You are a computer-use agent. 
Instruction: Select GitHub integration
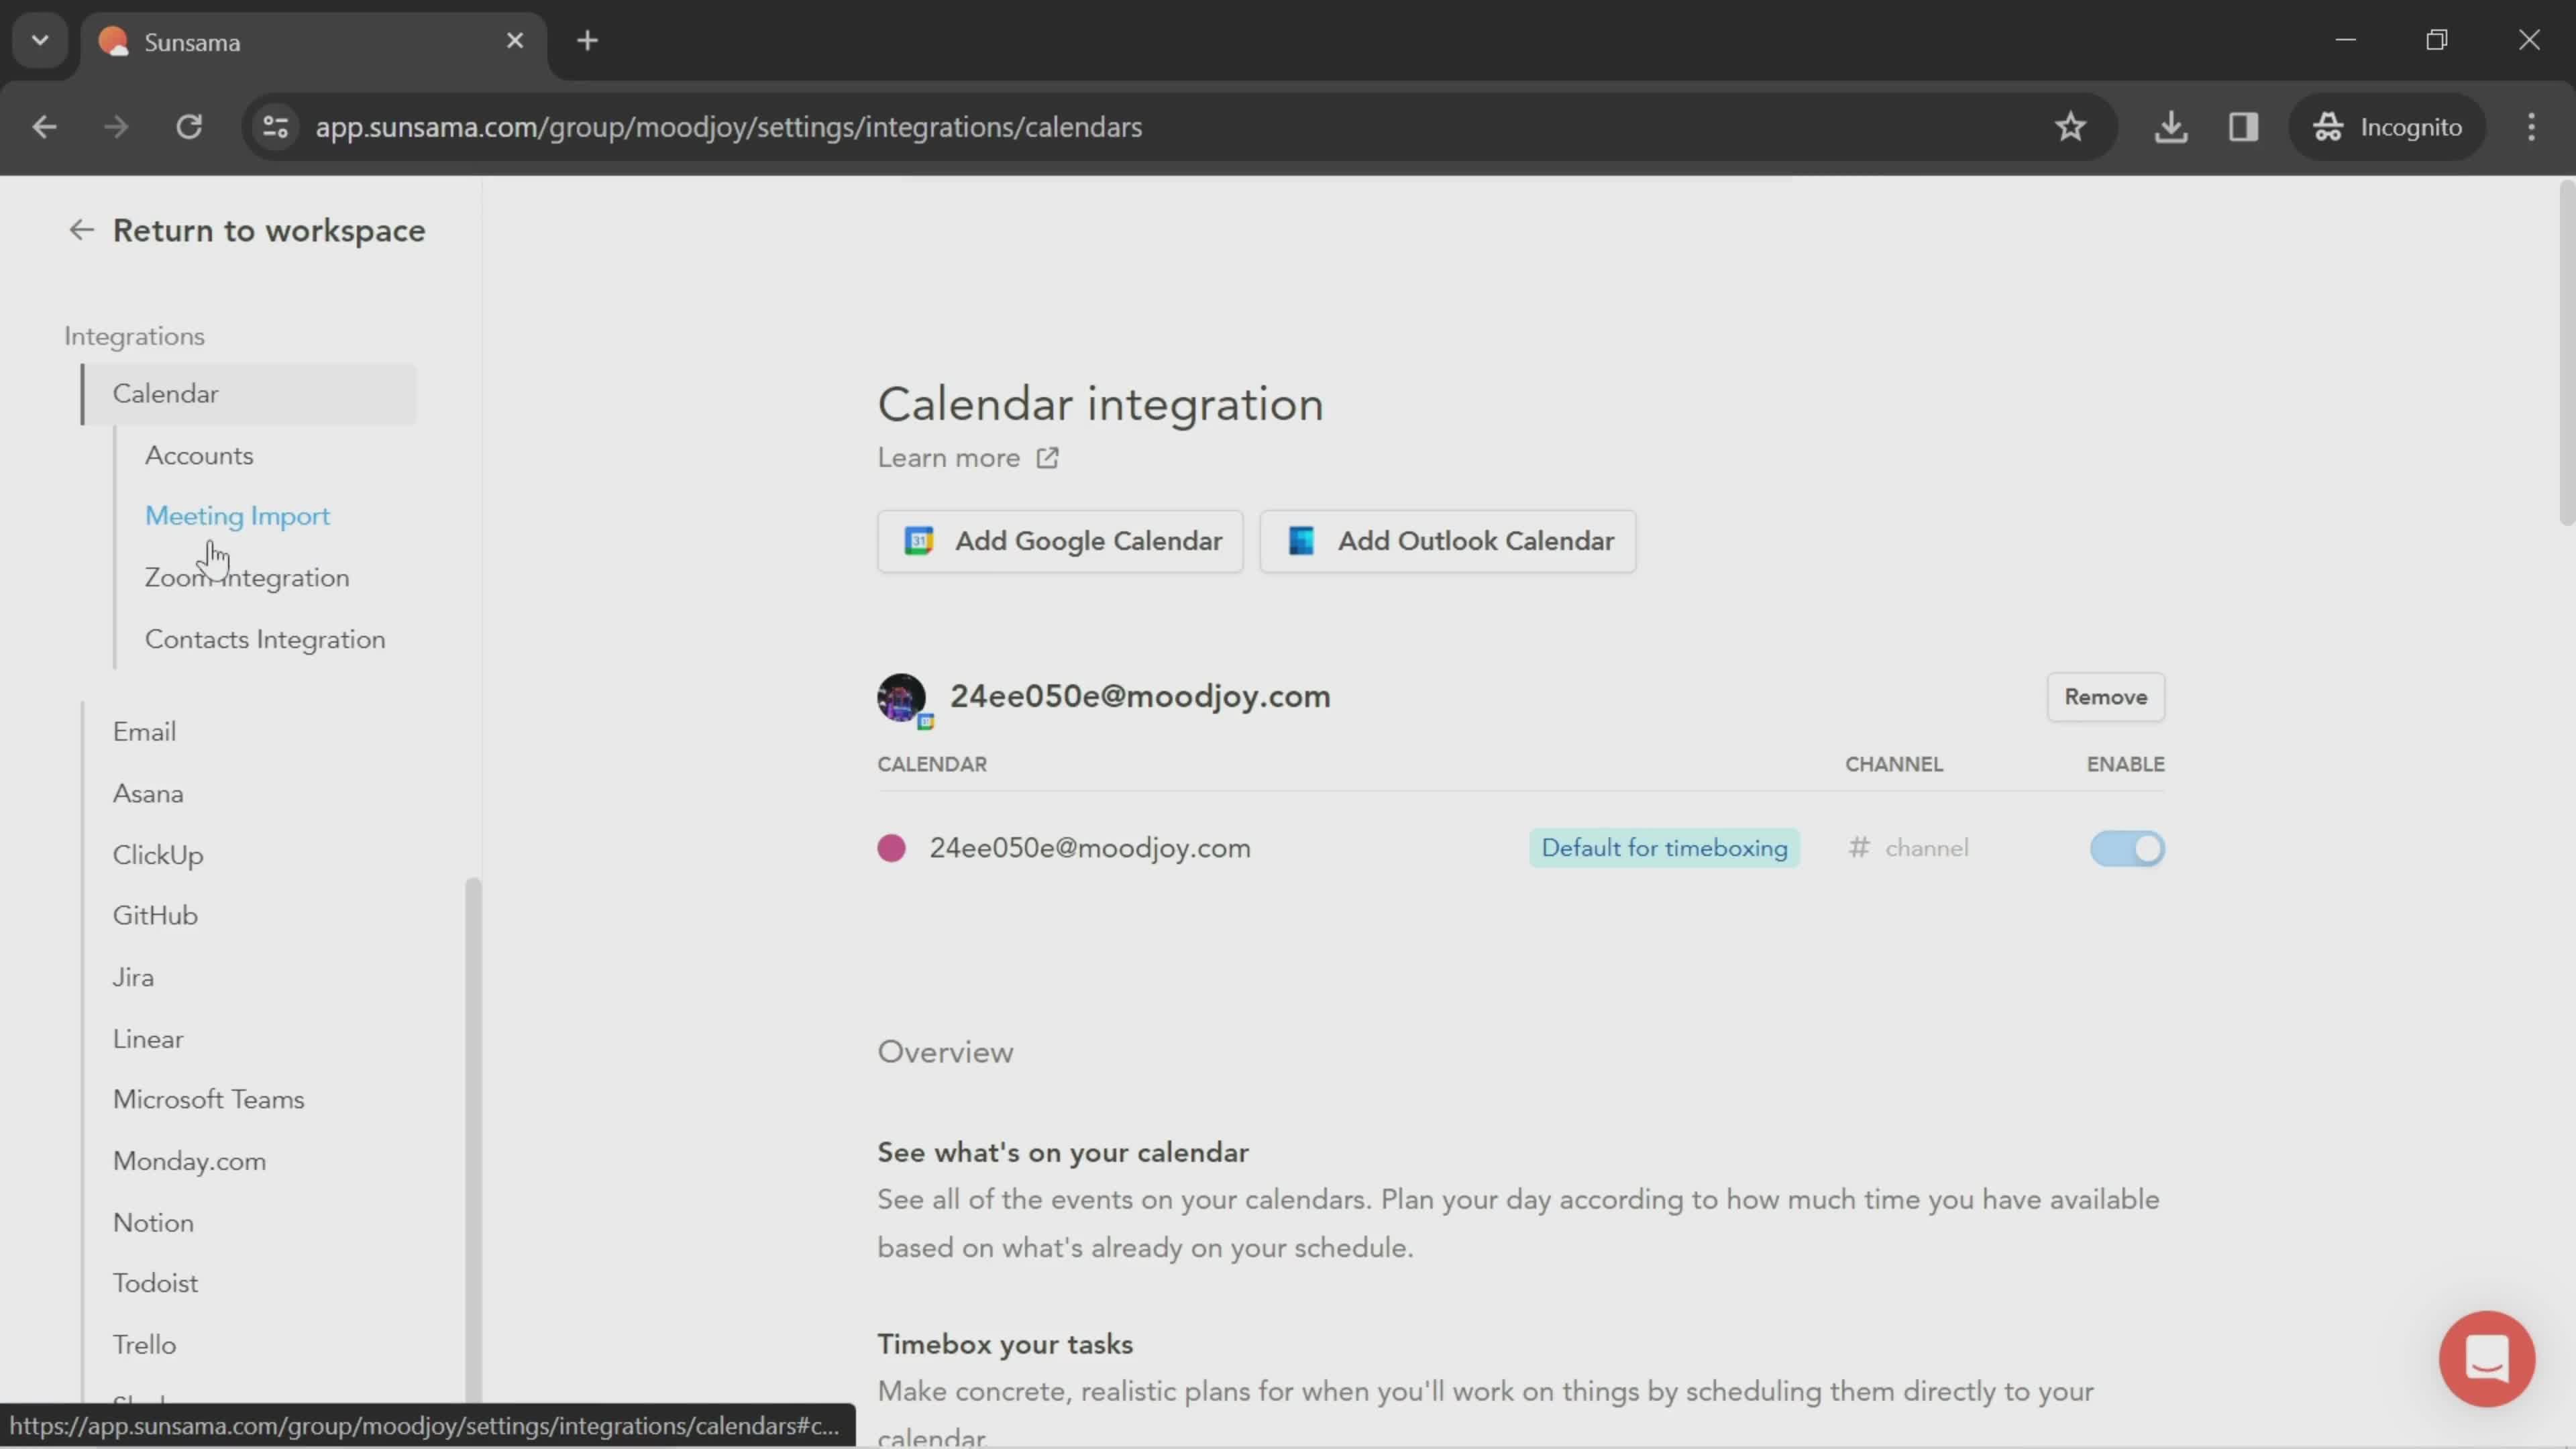click(x=155, y=915)
